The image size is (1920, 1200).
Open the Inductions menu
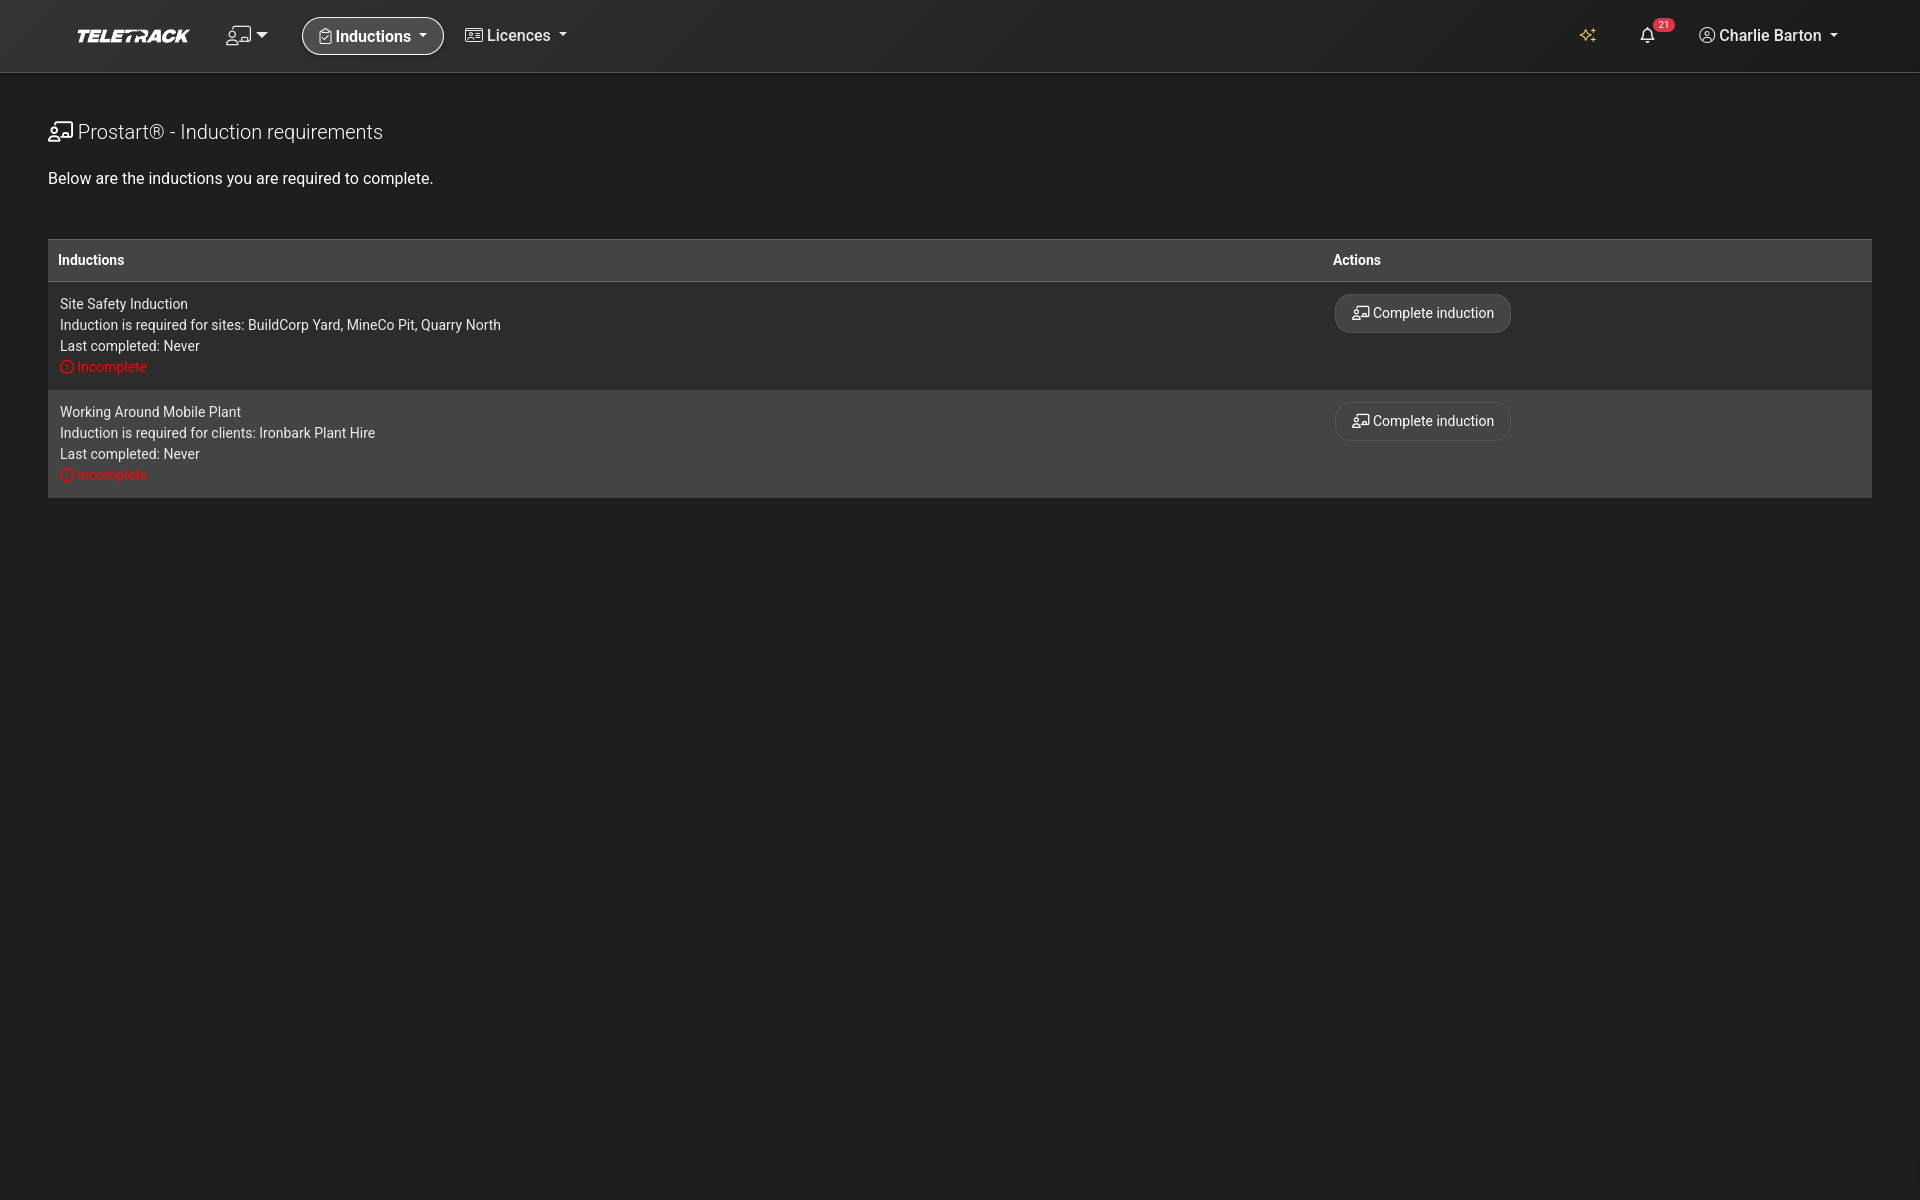373,36
